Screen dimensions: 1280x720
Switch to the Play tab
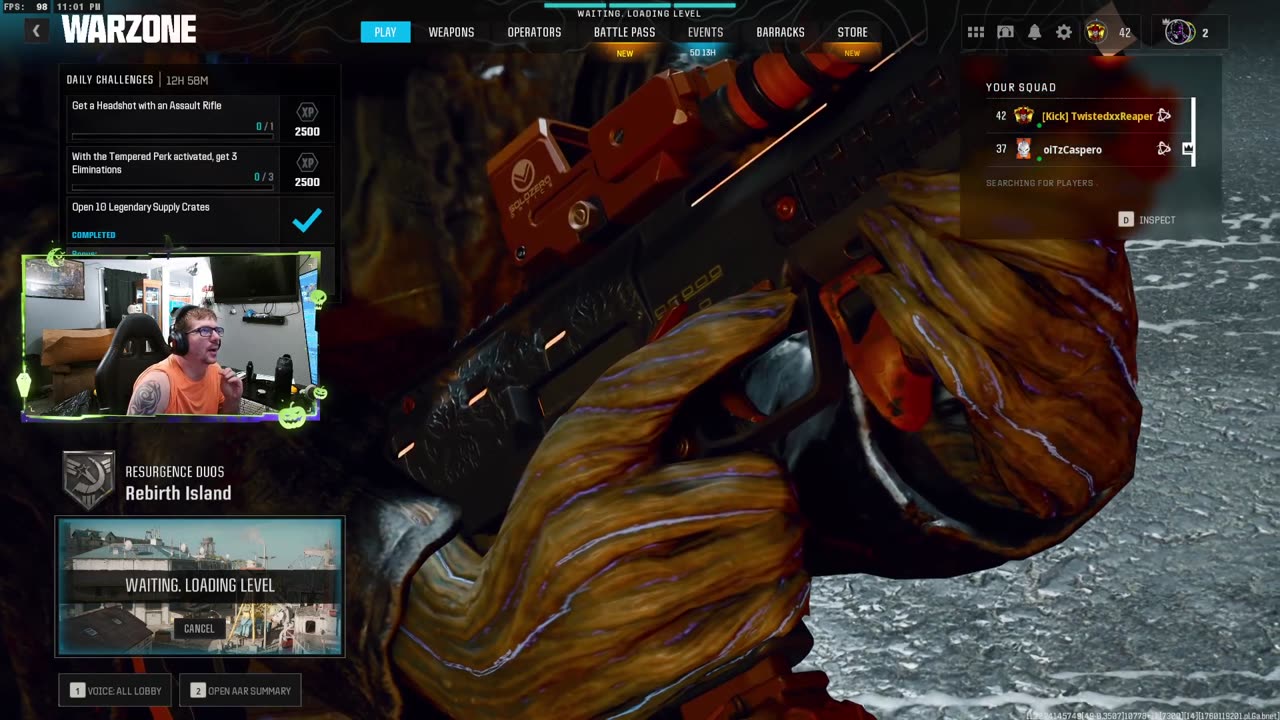pos(386,32)
